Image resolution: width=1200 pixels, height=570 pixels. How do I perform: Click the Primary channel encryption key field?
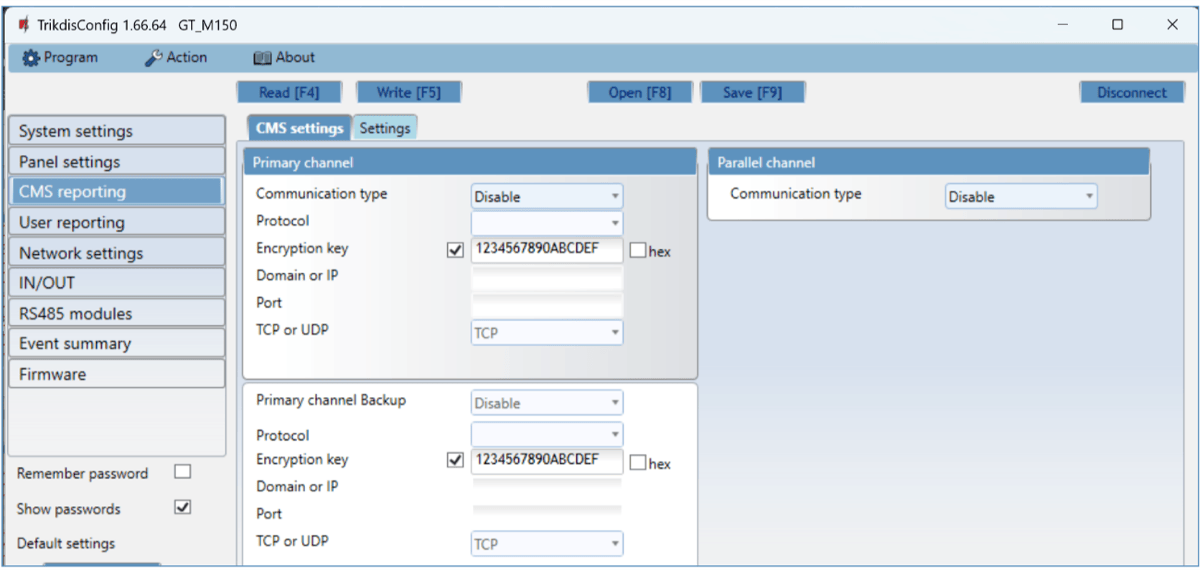click(x=546, y=249)
